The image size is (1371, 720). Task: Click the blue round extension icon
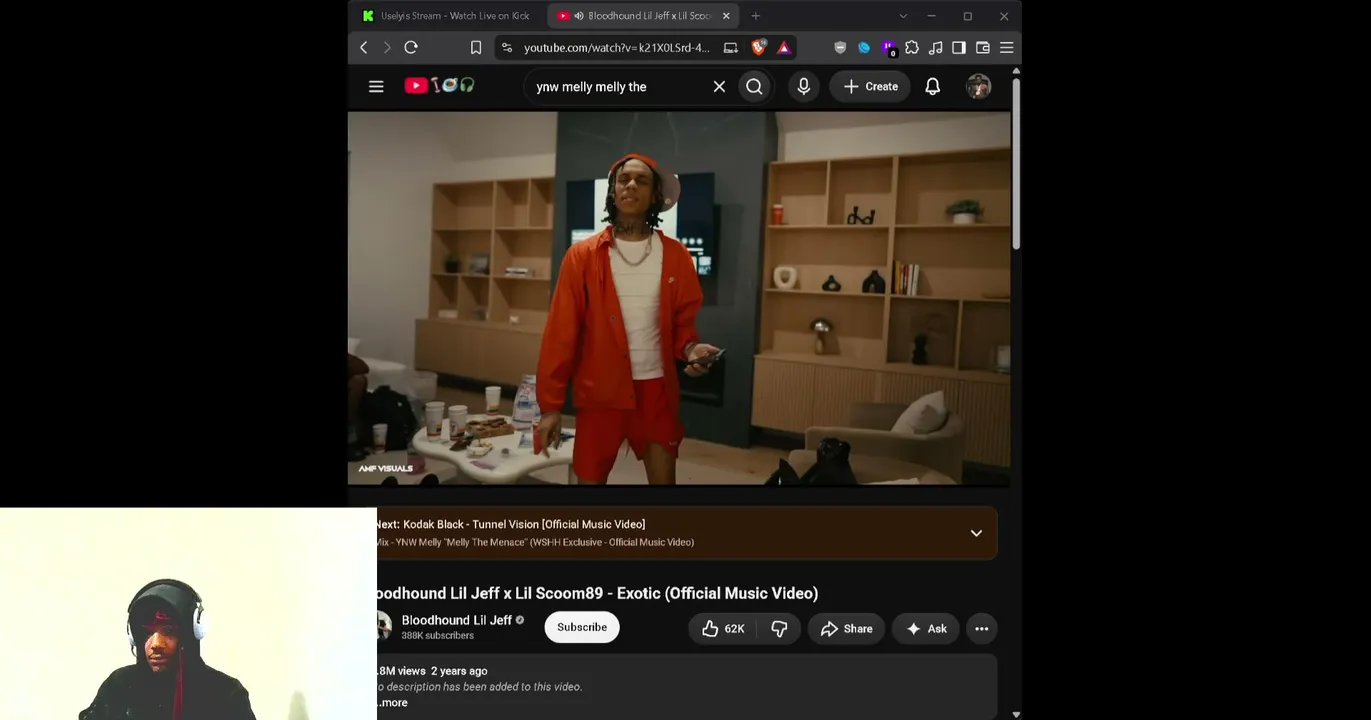[864, 47]
